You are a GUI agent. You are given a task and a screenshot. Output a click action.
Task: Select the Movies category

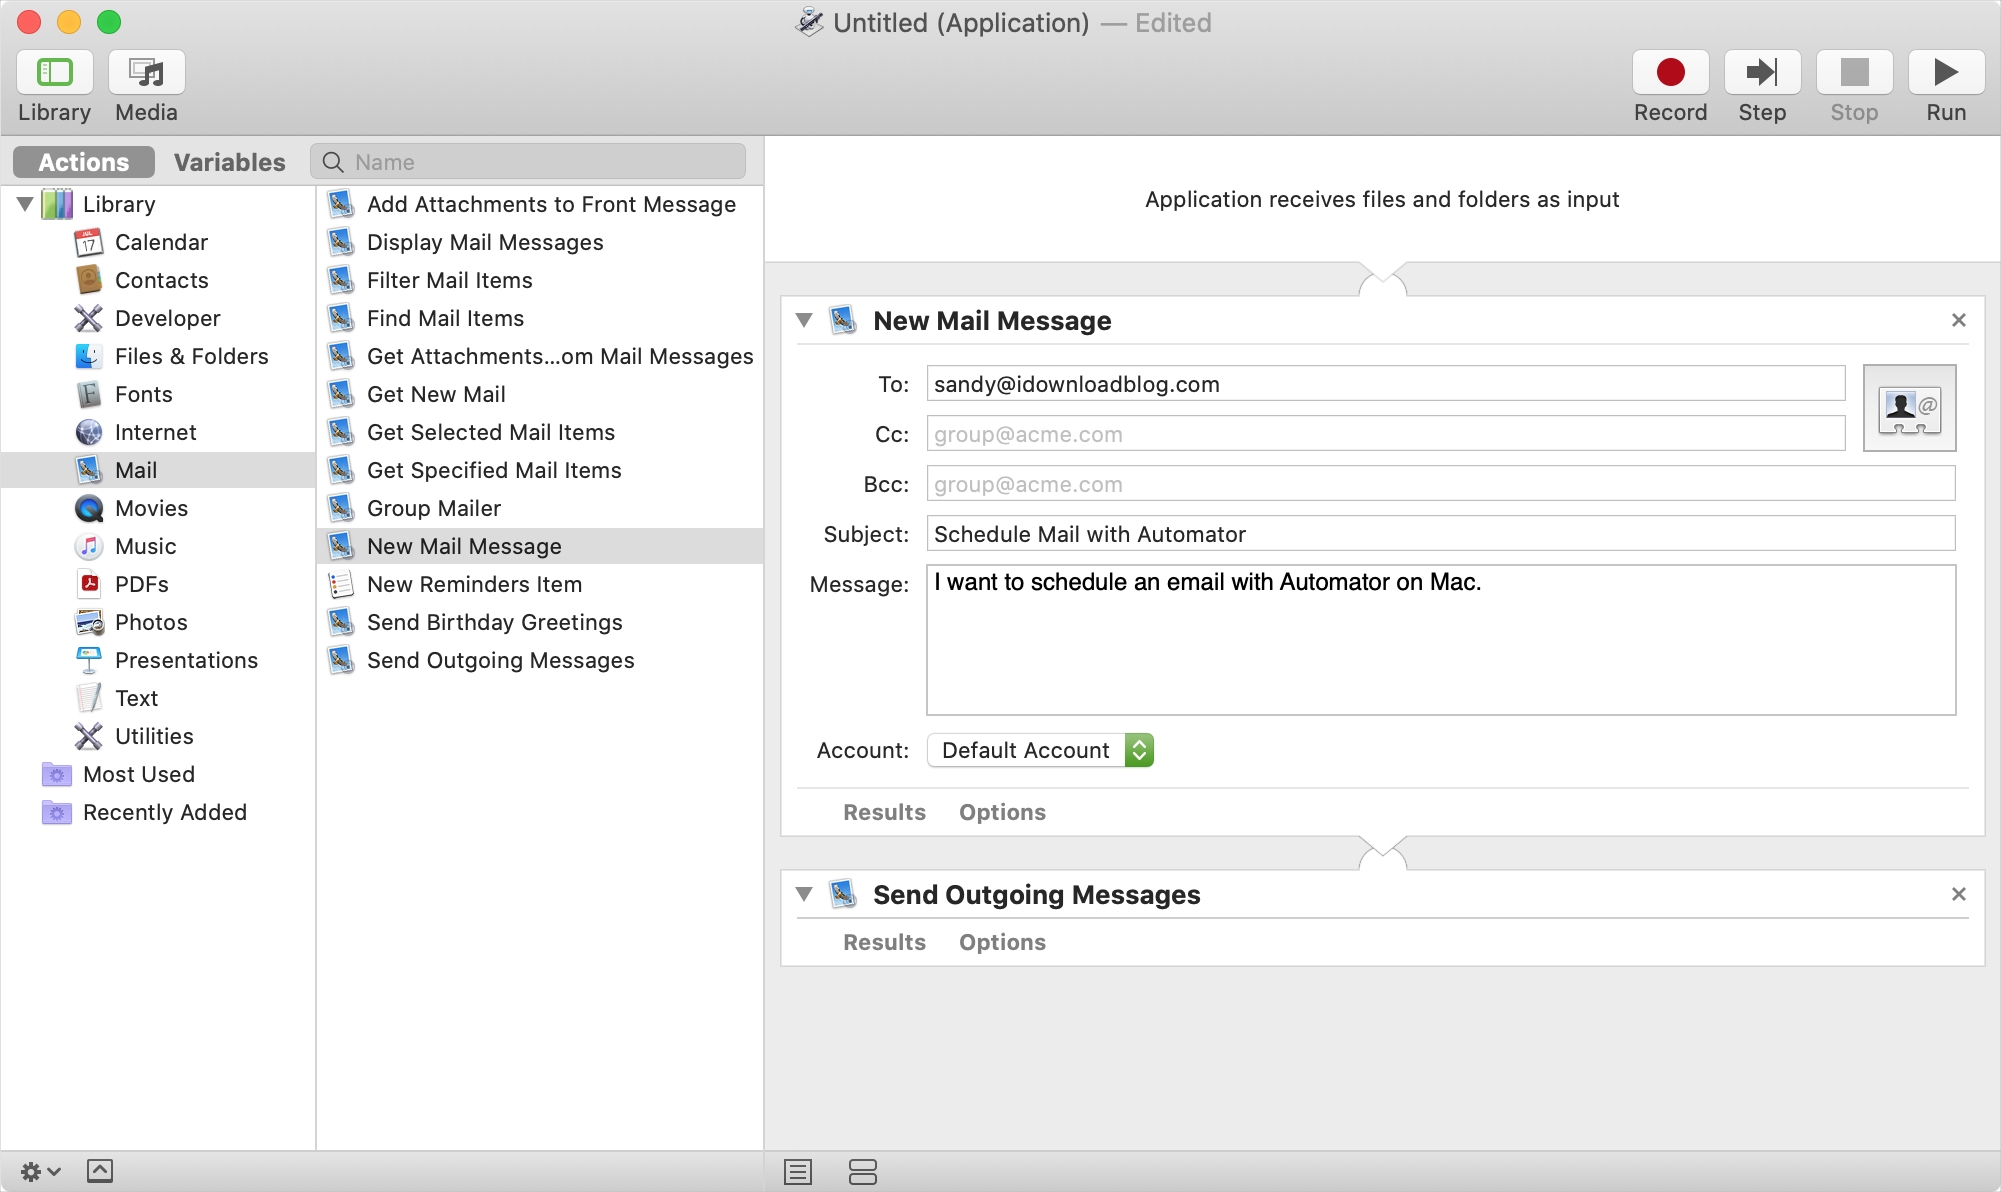(x=160, y=508)
